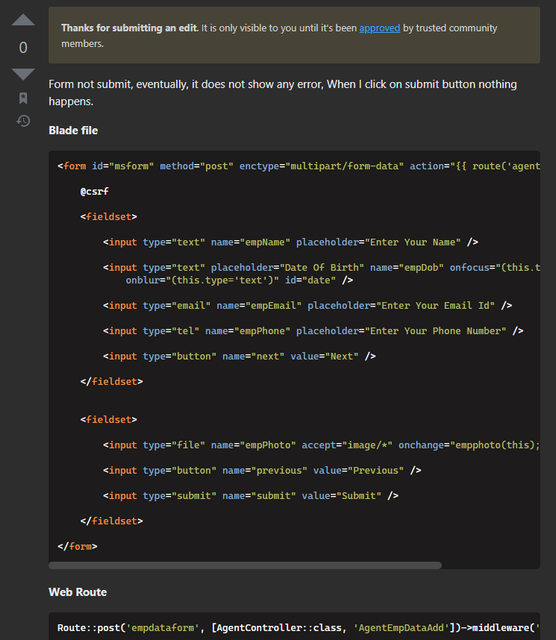556x640 pixels.
Task: Click the vote count number zero
Action: point(23,48)
